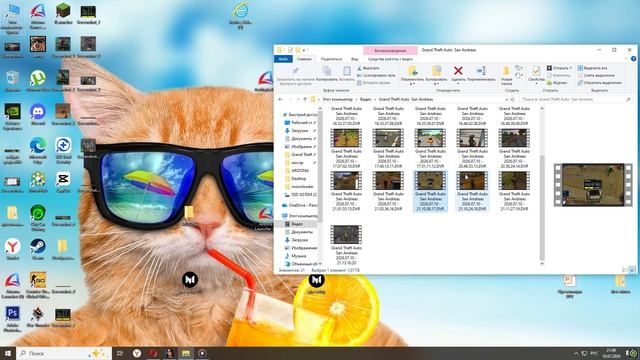640x360 pixels.
Task: Click Выделить все
Action: click(592, 68)
